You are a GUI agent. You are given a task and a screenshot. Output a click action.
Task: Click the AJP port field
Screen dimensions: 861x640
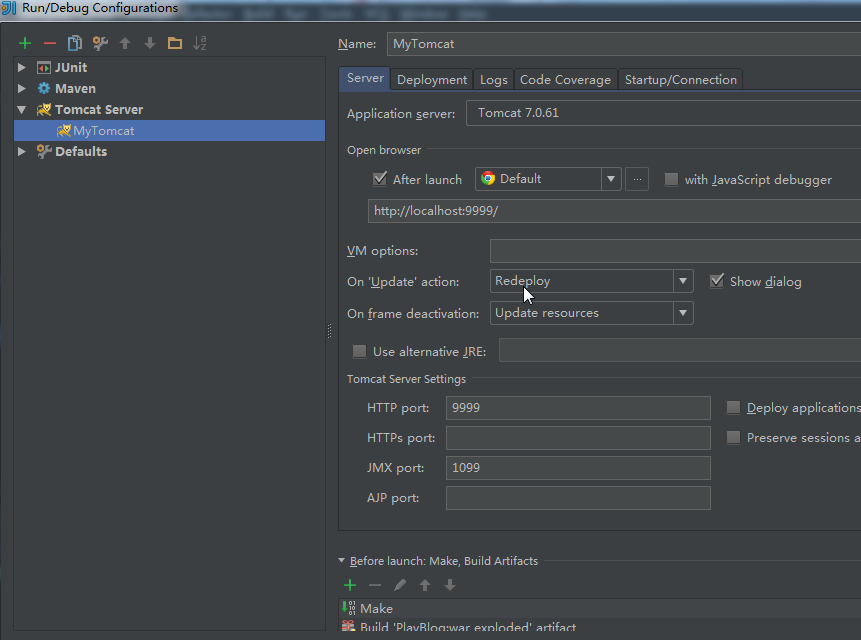[578, 498]
